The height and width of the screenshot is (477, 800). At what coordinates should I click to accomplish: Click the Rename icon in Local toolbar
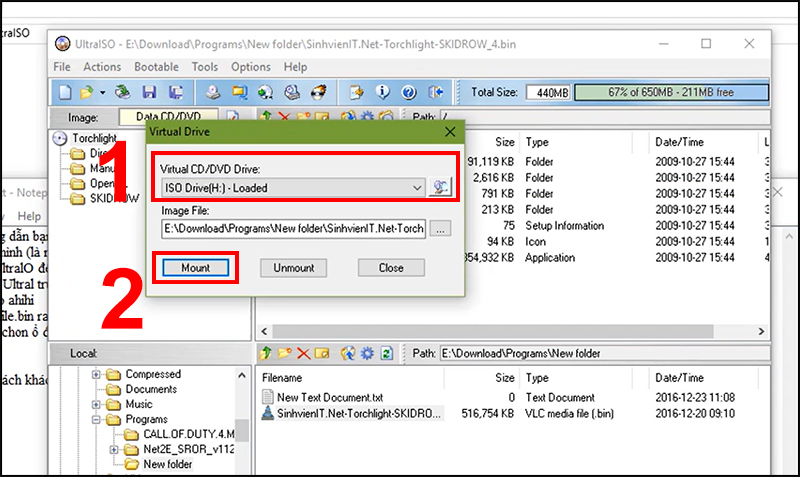(x=322, y=353)
